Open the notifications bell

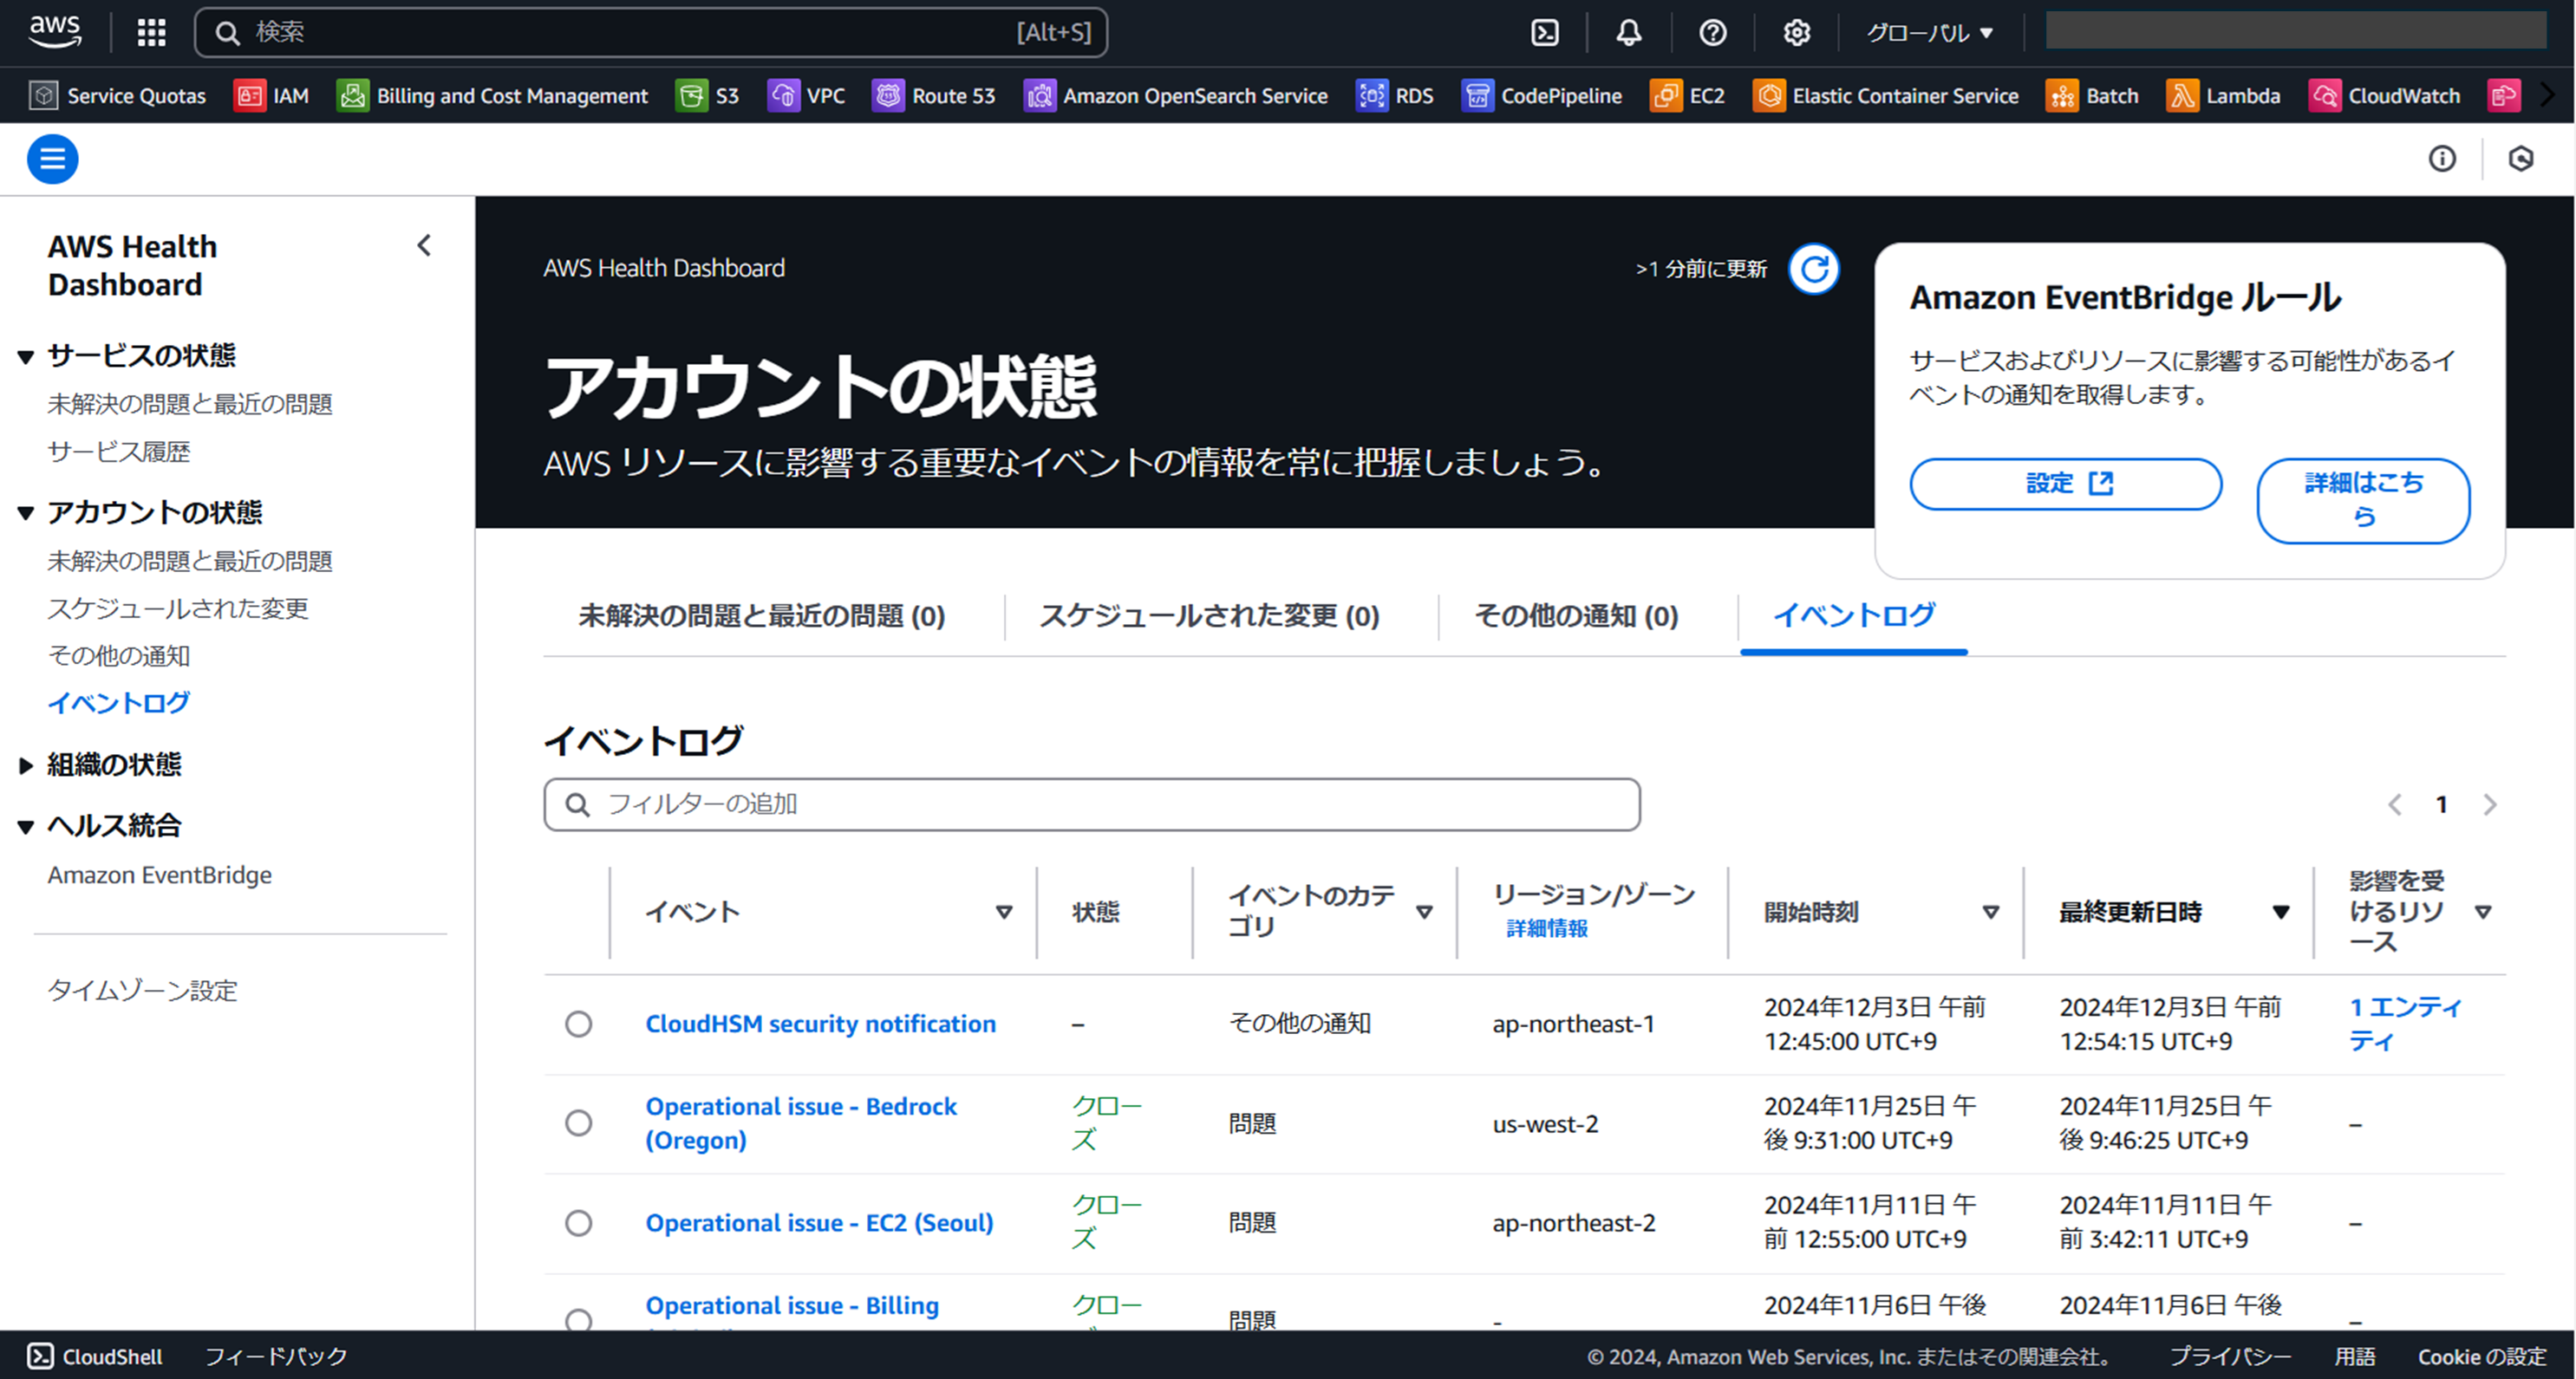tap(1628, 33)
